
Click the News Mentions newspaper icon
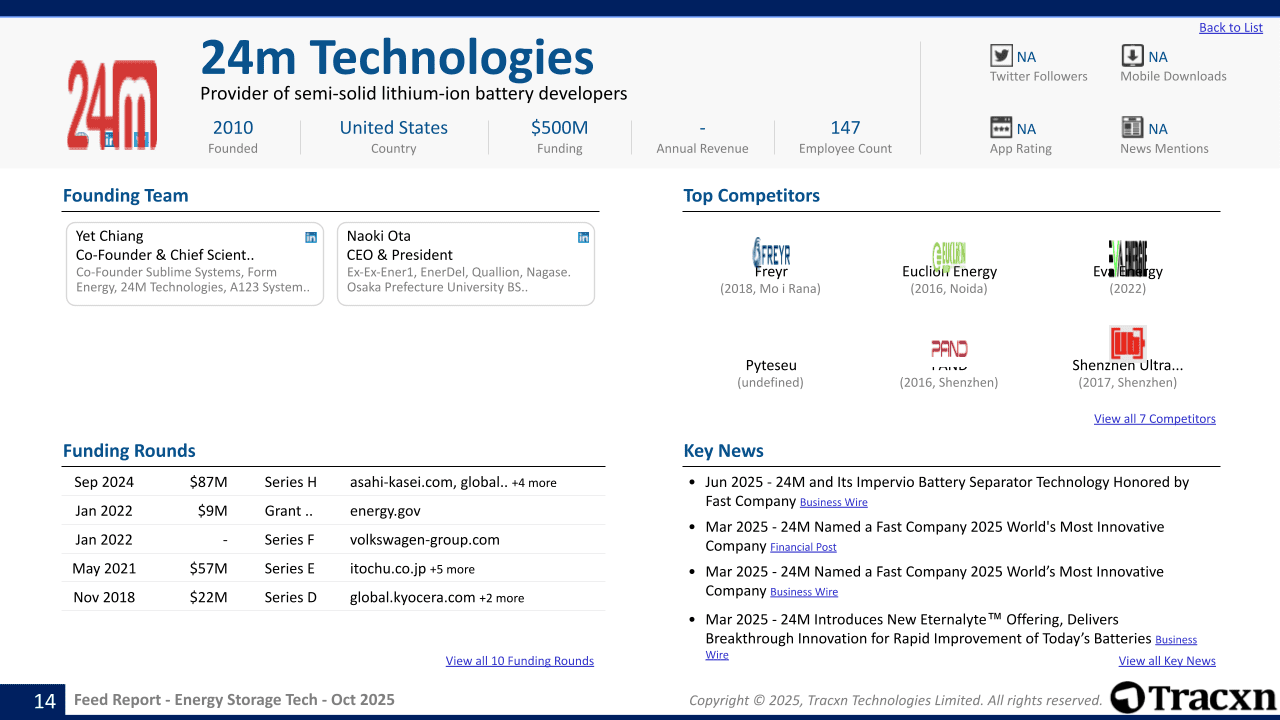(x=1132, y=127)
